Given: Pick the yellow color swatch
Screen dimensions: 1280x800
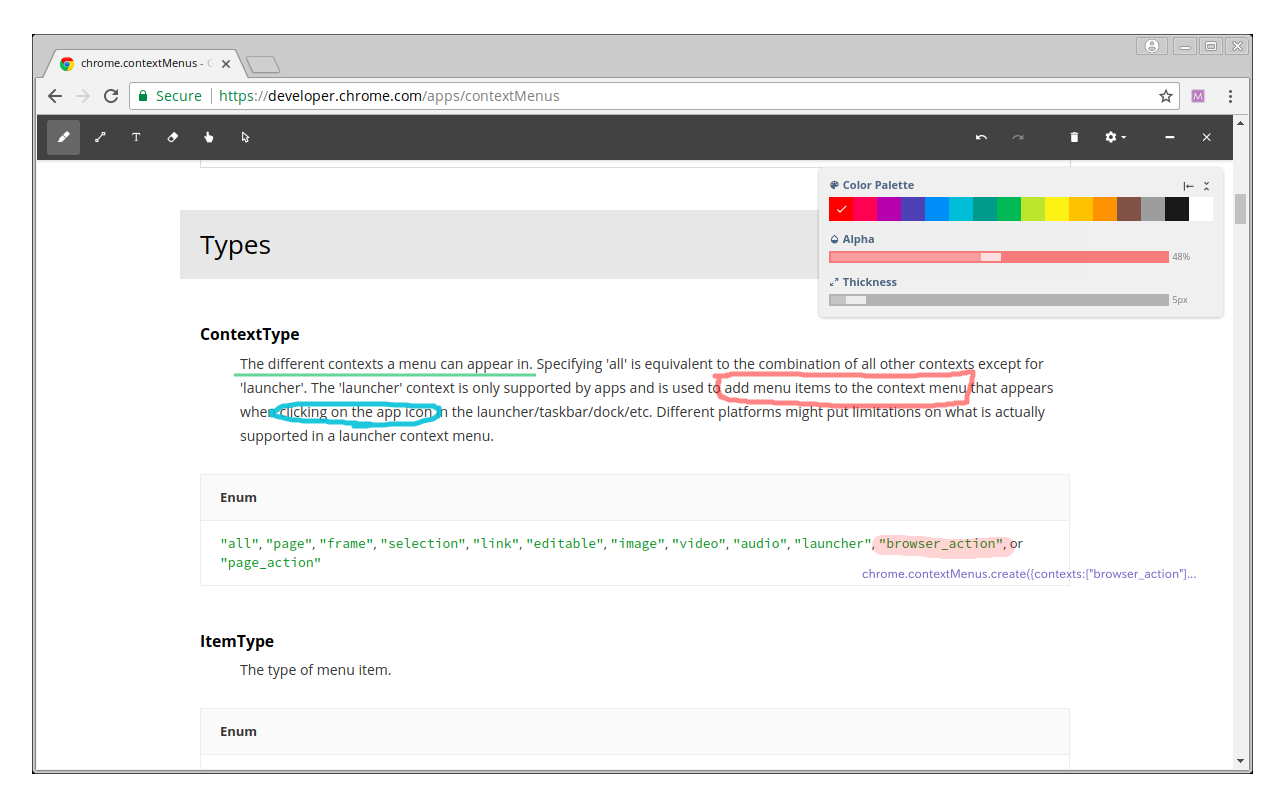Looking at the screenshot, I should point(1056,209).
